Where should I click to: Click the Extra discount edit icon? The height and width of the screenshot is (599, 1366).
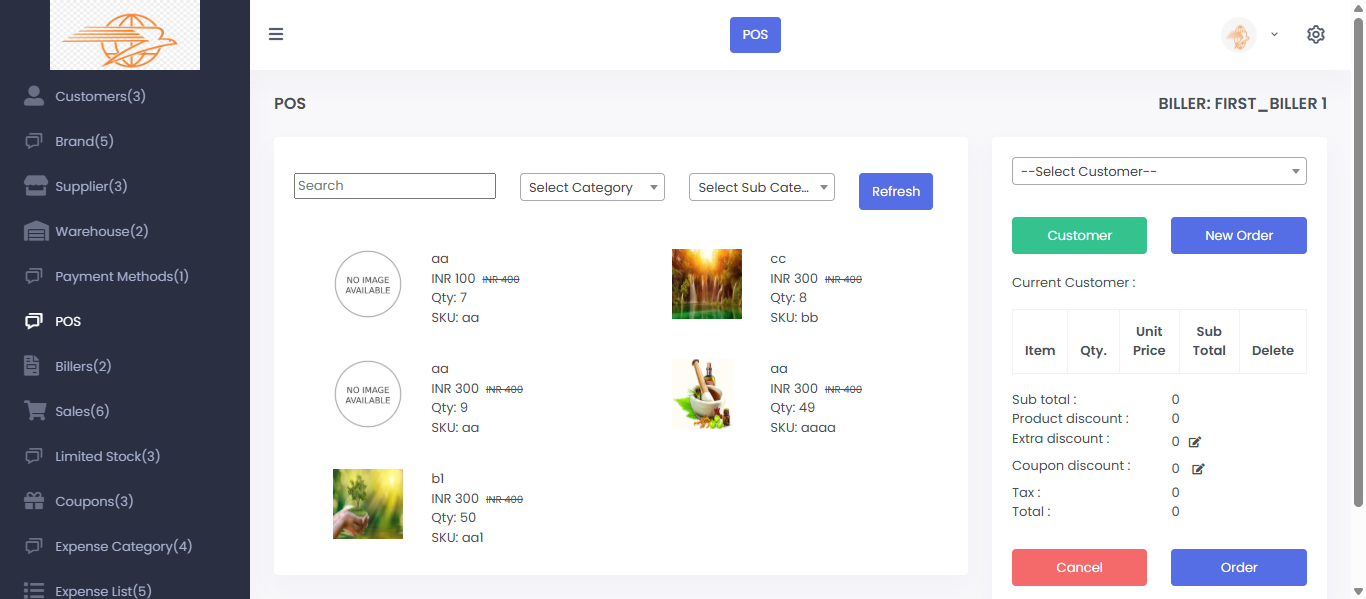pyautogui.click(x=1195, y=441)
